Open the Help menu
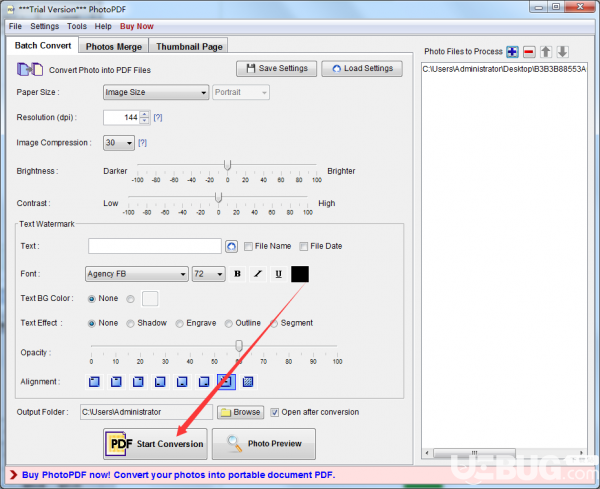Image resolution: width=600 pixels, height=489 pixels. click(103, 26)
